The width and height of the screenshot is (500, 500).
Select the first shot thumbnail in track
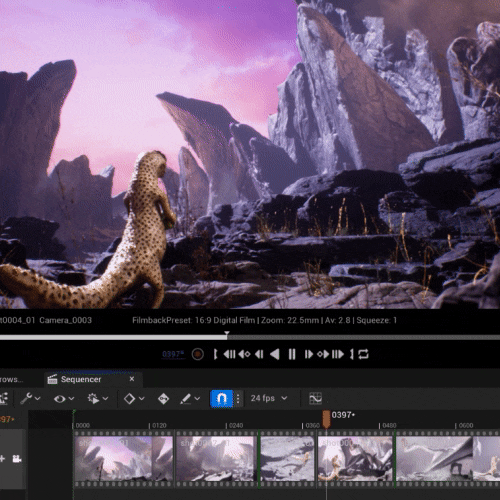pos(124,458)
